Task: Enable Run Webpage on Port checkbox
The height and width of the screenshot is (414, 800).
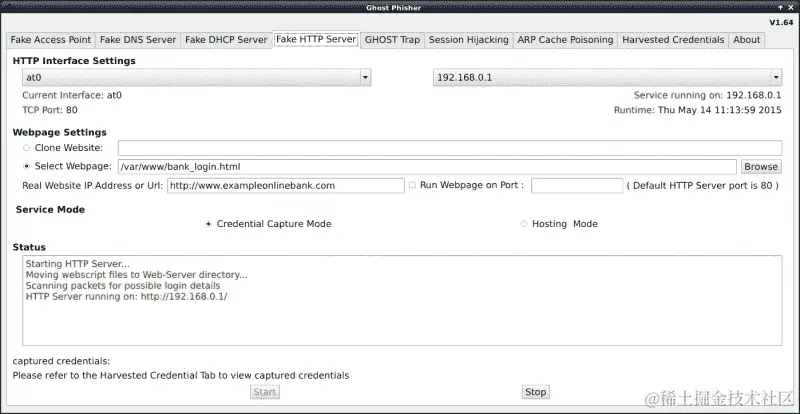Action: click(x=412, y=185)
